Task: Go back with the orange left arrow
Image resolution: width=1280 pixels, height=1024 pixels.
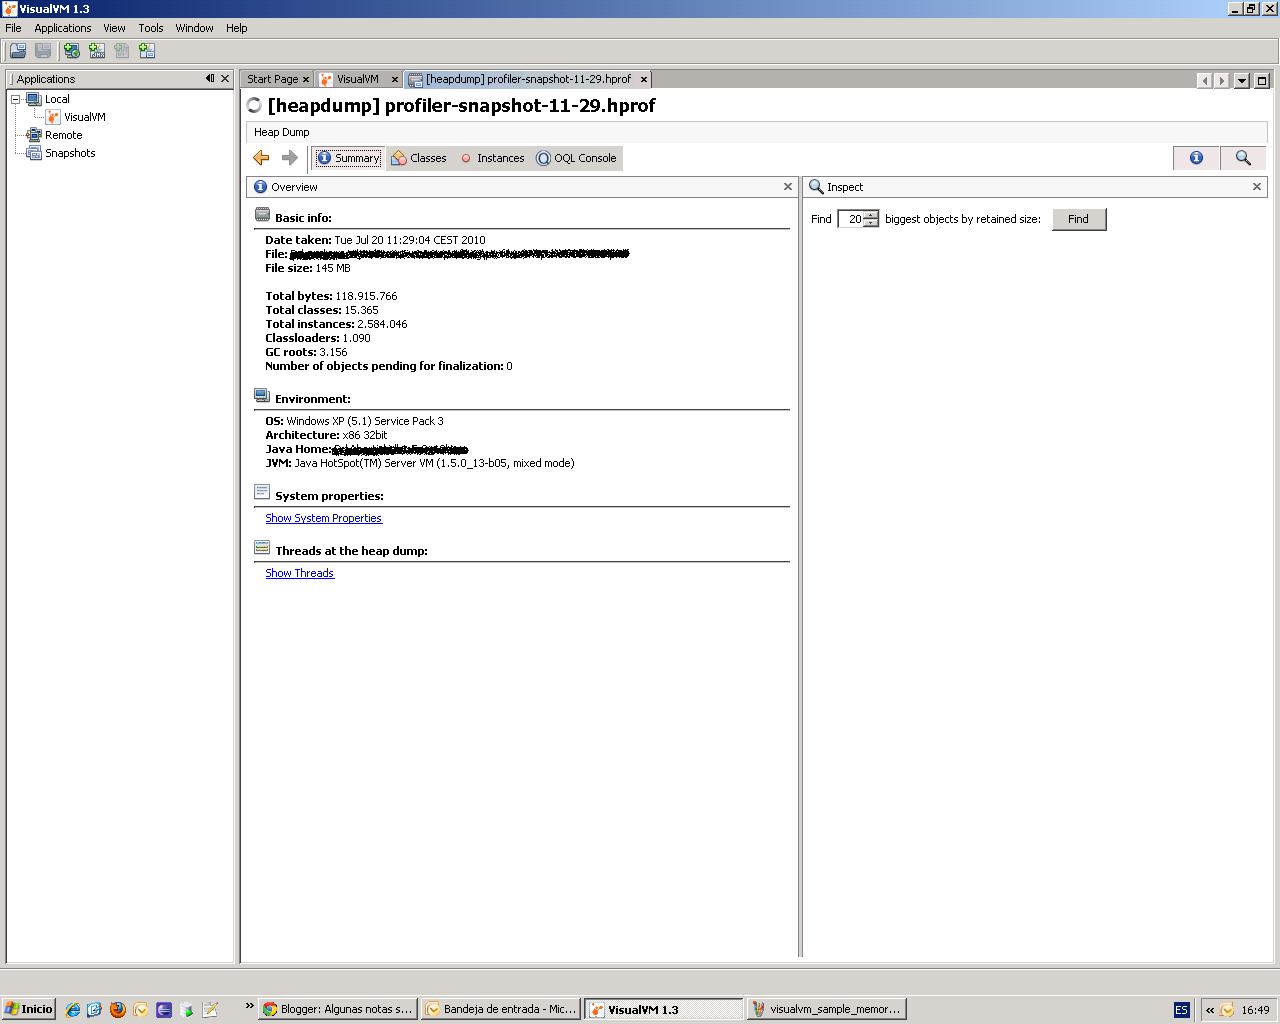Action: tap(262, 158)
